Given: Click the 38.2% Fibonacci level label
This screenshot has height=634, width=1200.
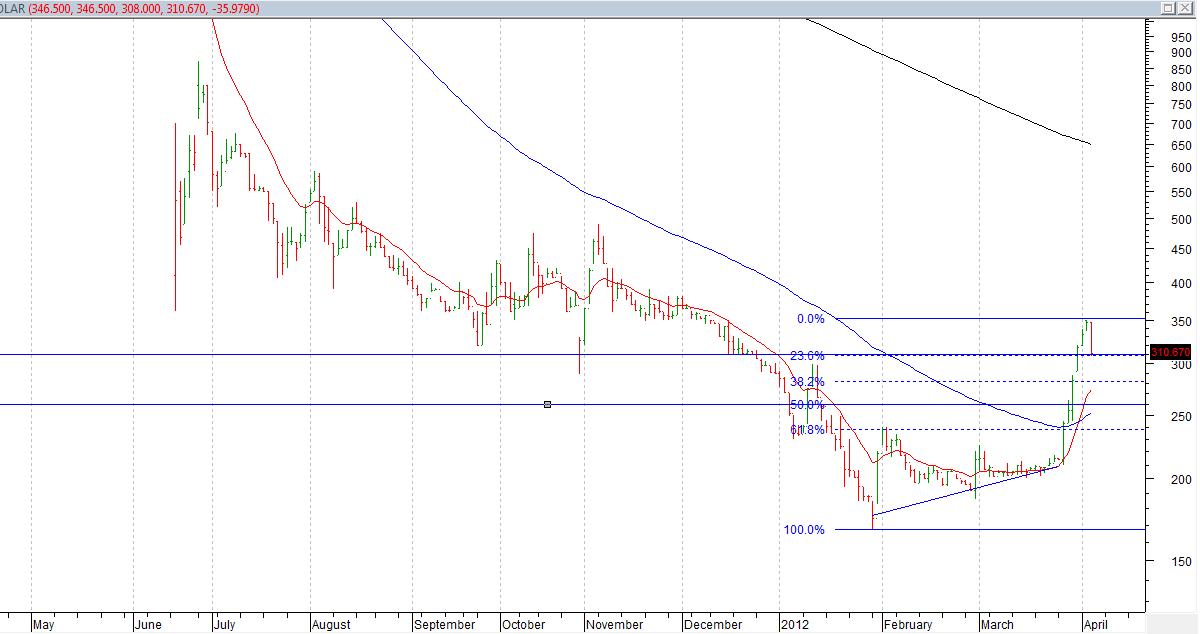Looking at the screenshot, I should click(x=807, y=382).
